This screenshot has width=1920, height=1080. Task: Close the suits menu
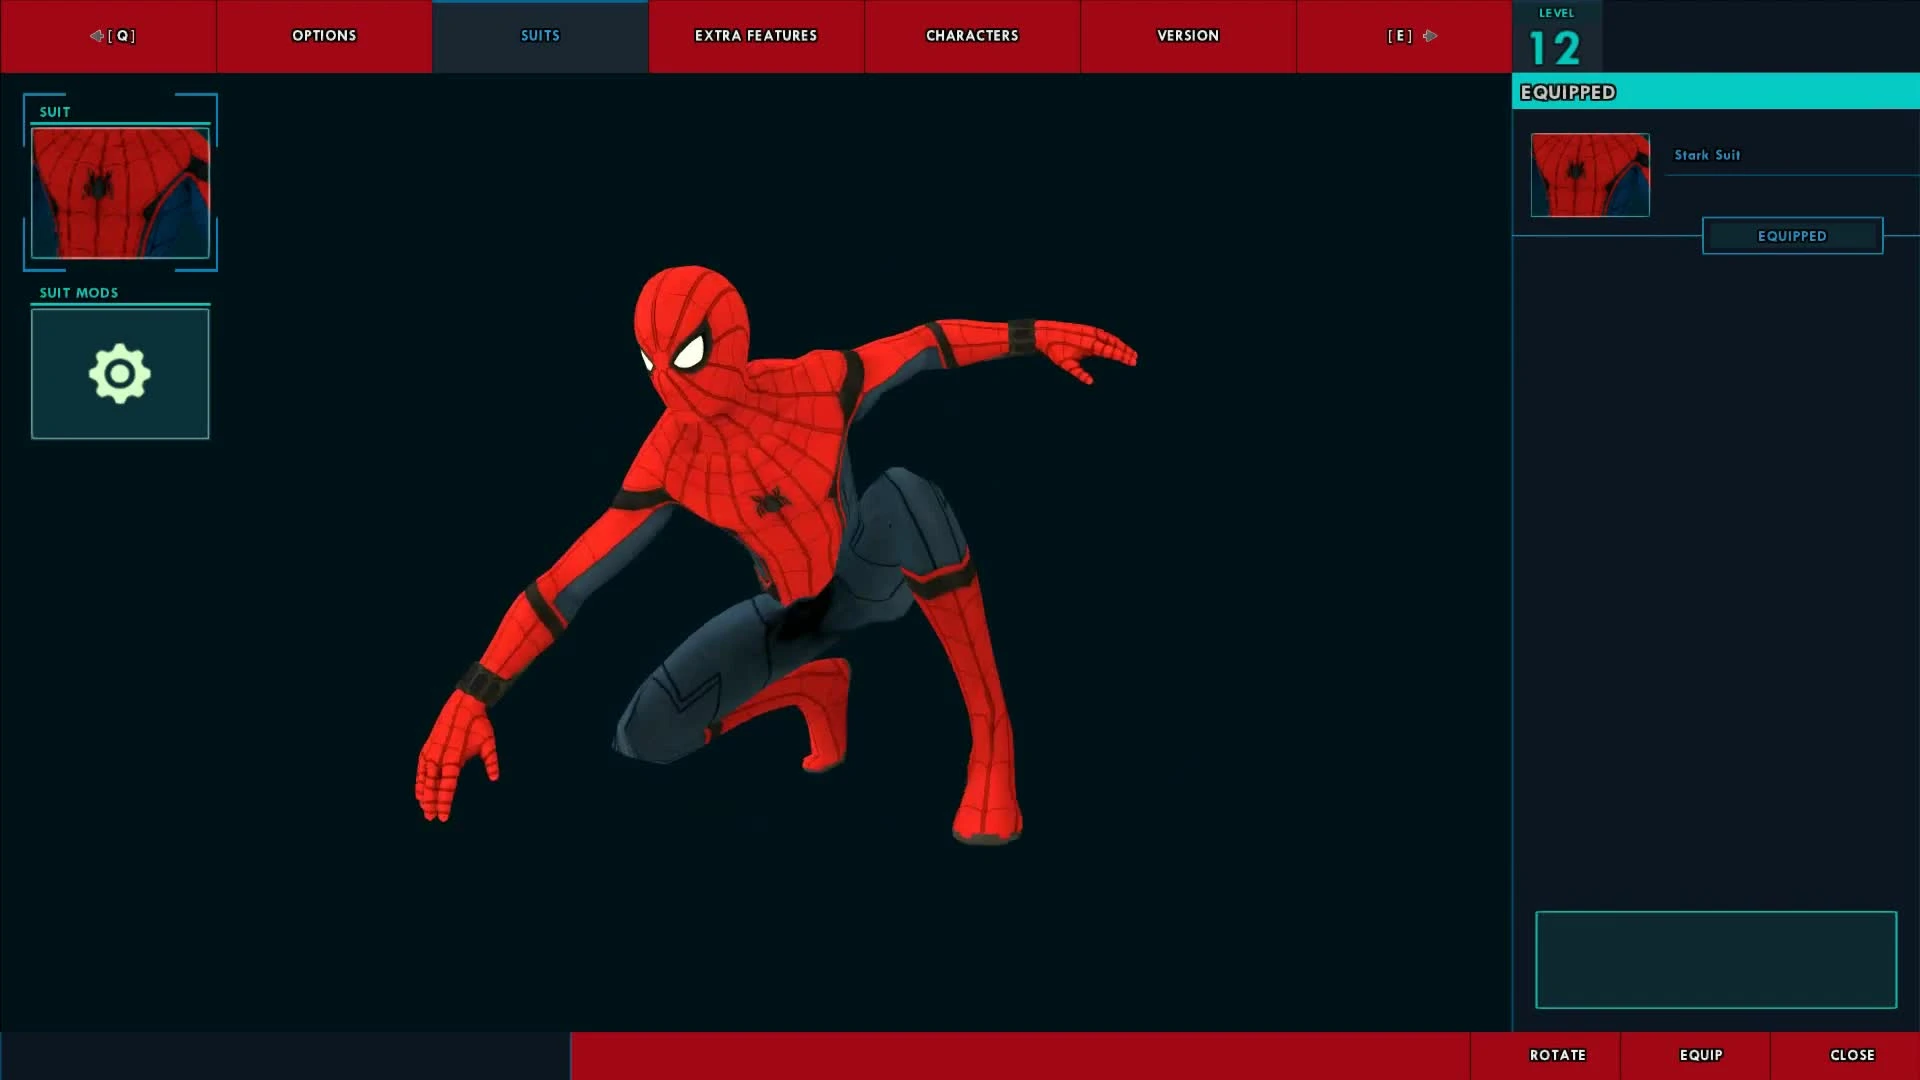point(1851,1055)
